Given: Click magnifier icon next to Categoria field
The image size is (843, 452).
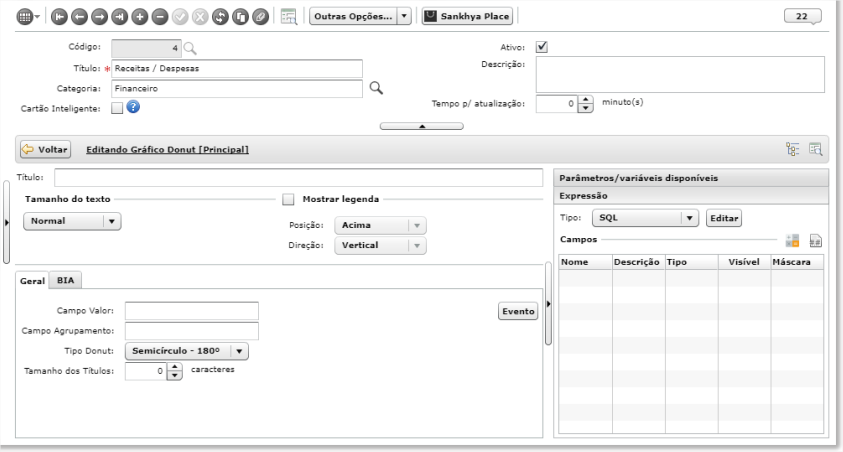Looking at the screenshot, I should point(376,88).
